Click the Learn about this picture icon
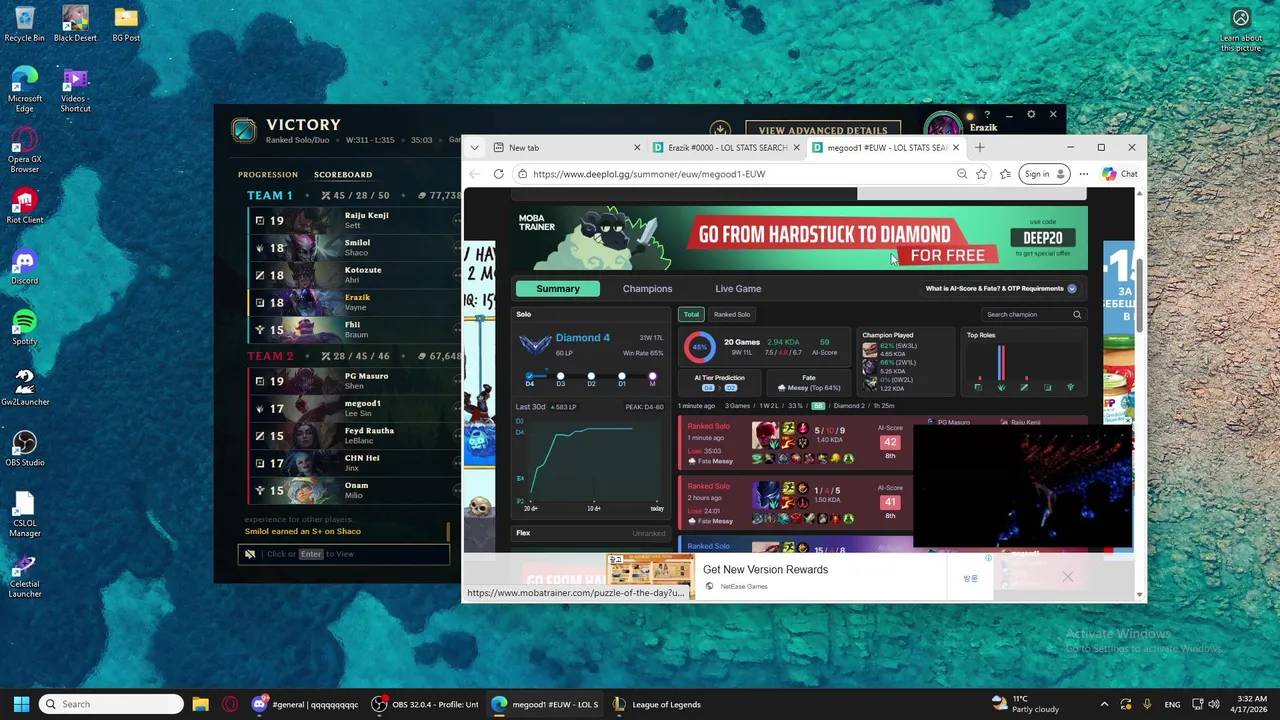 pos(1241,29)
